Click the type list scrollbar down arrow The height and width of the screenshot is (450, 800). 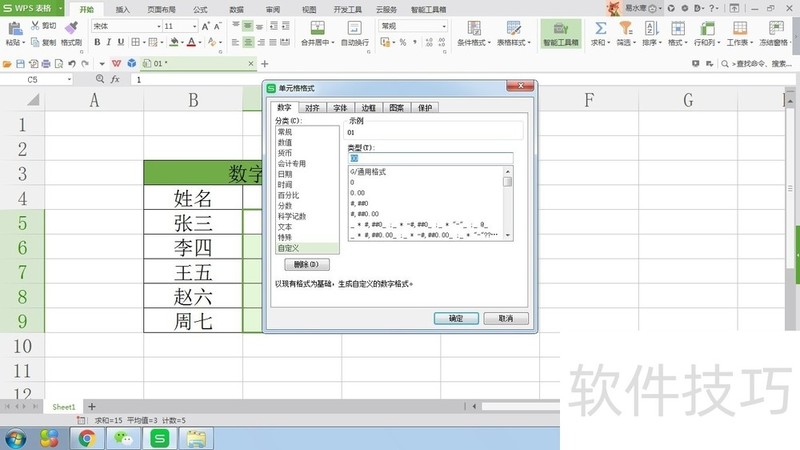(x=508, y=235)
